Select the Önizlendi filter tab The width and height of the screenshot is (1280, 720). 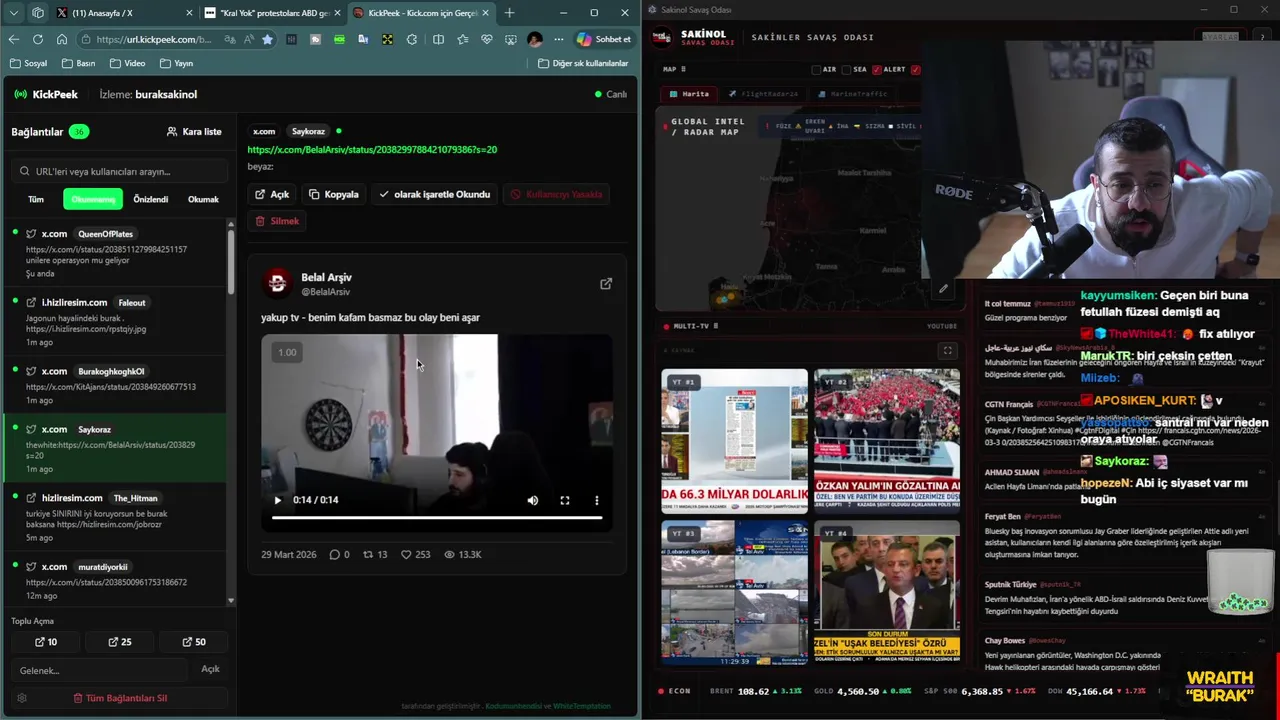pyautogui.click(x=151, y=199)
